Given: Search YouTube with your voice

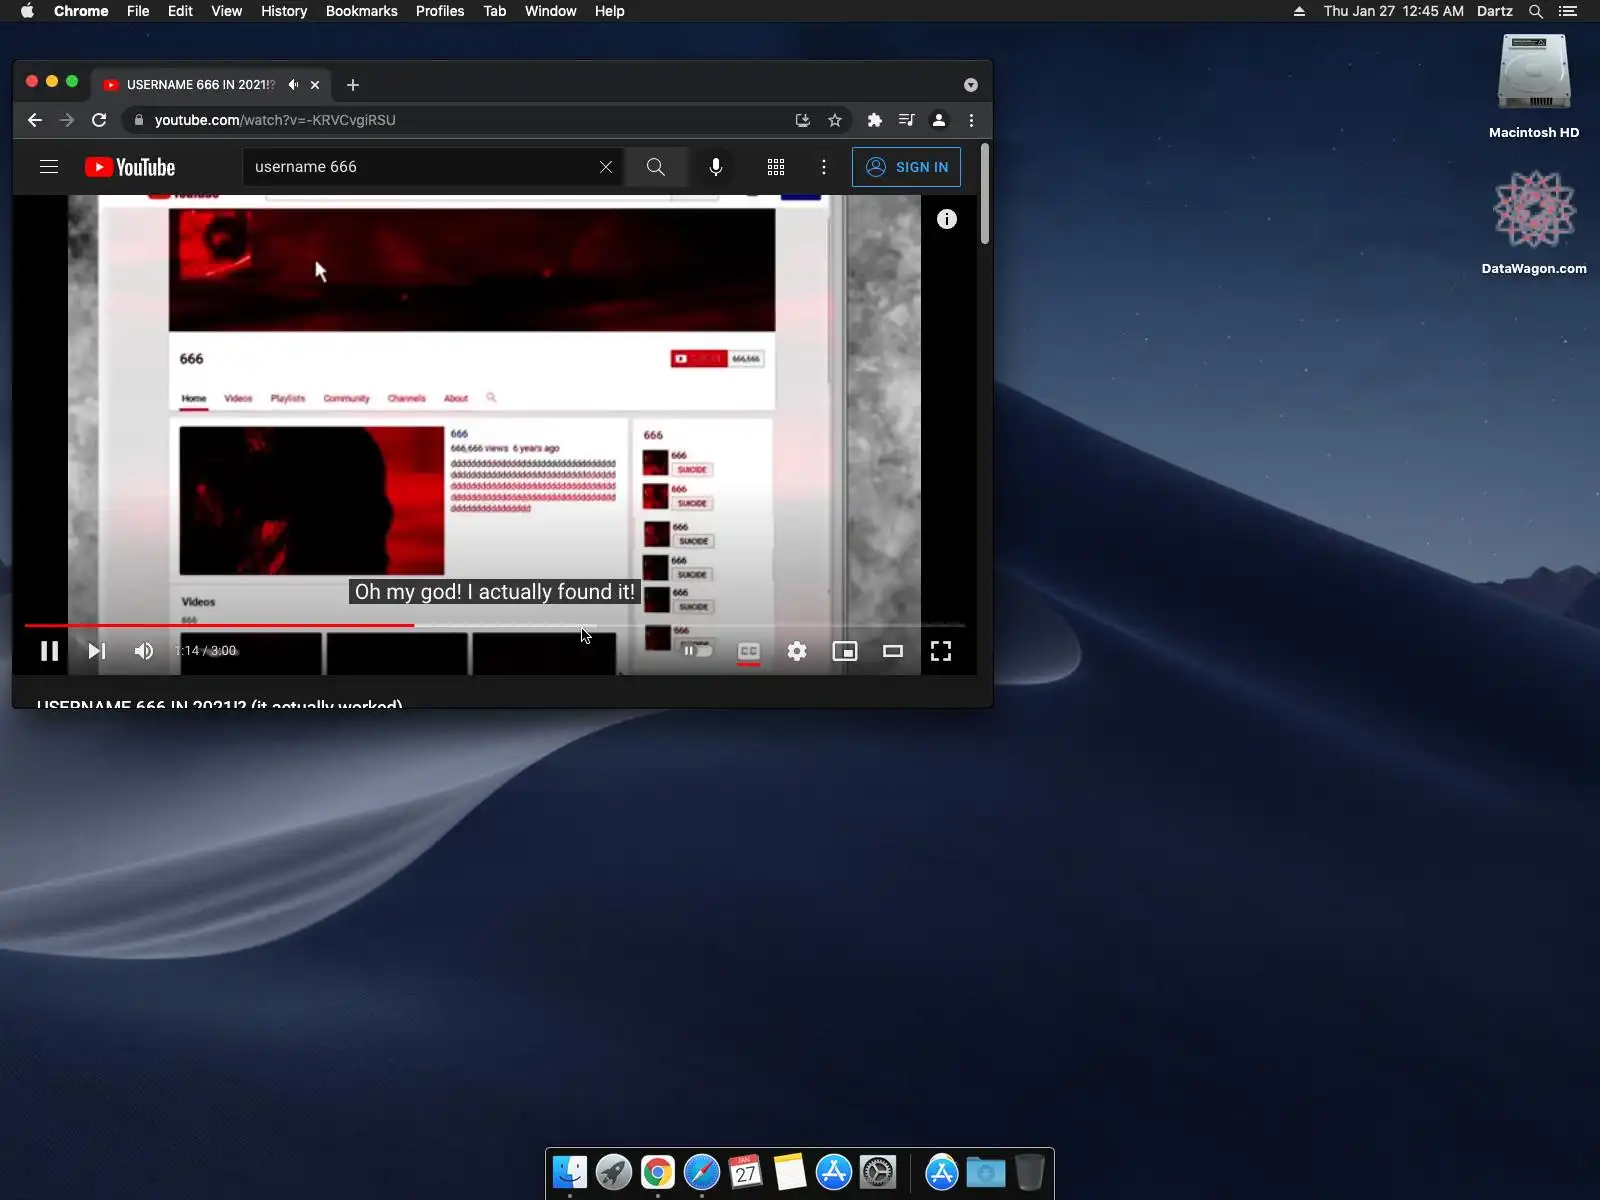Looking at the screenshot, I should click(716, 167).
